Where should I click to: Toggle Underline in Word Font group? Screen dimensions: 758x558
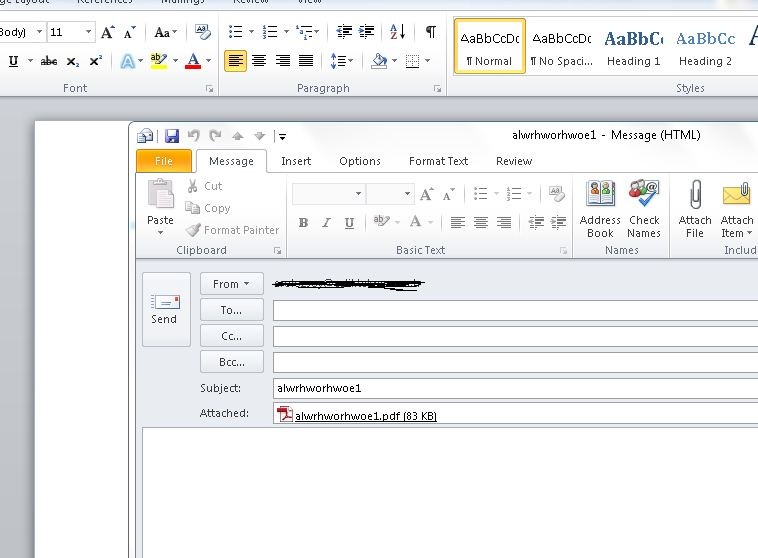(14, 61)
